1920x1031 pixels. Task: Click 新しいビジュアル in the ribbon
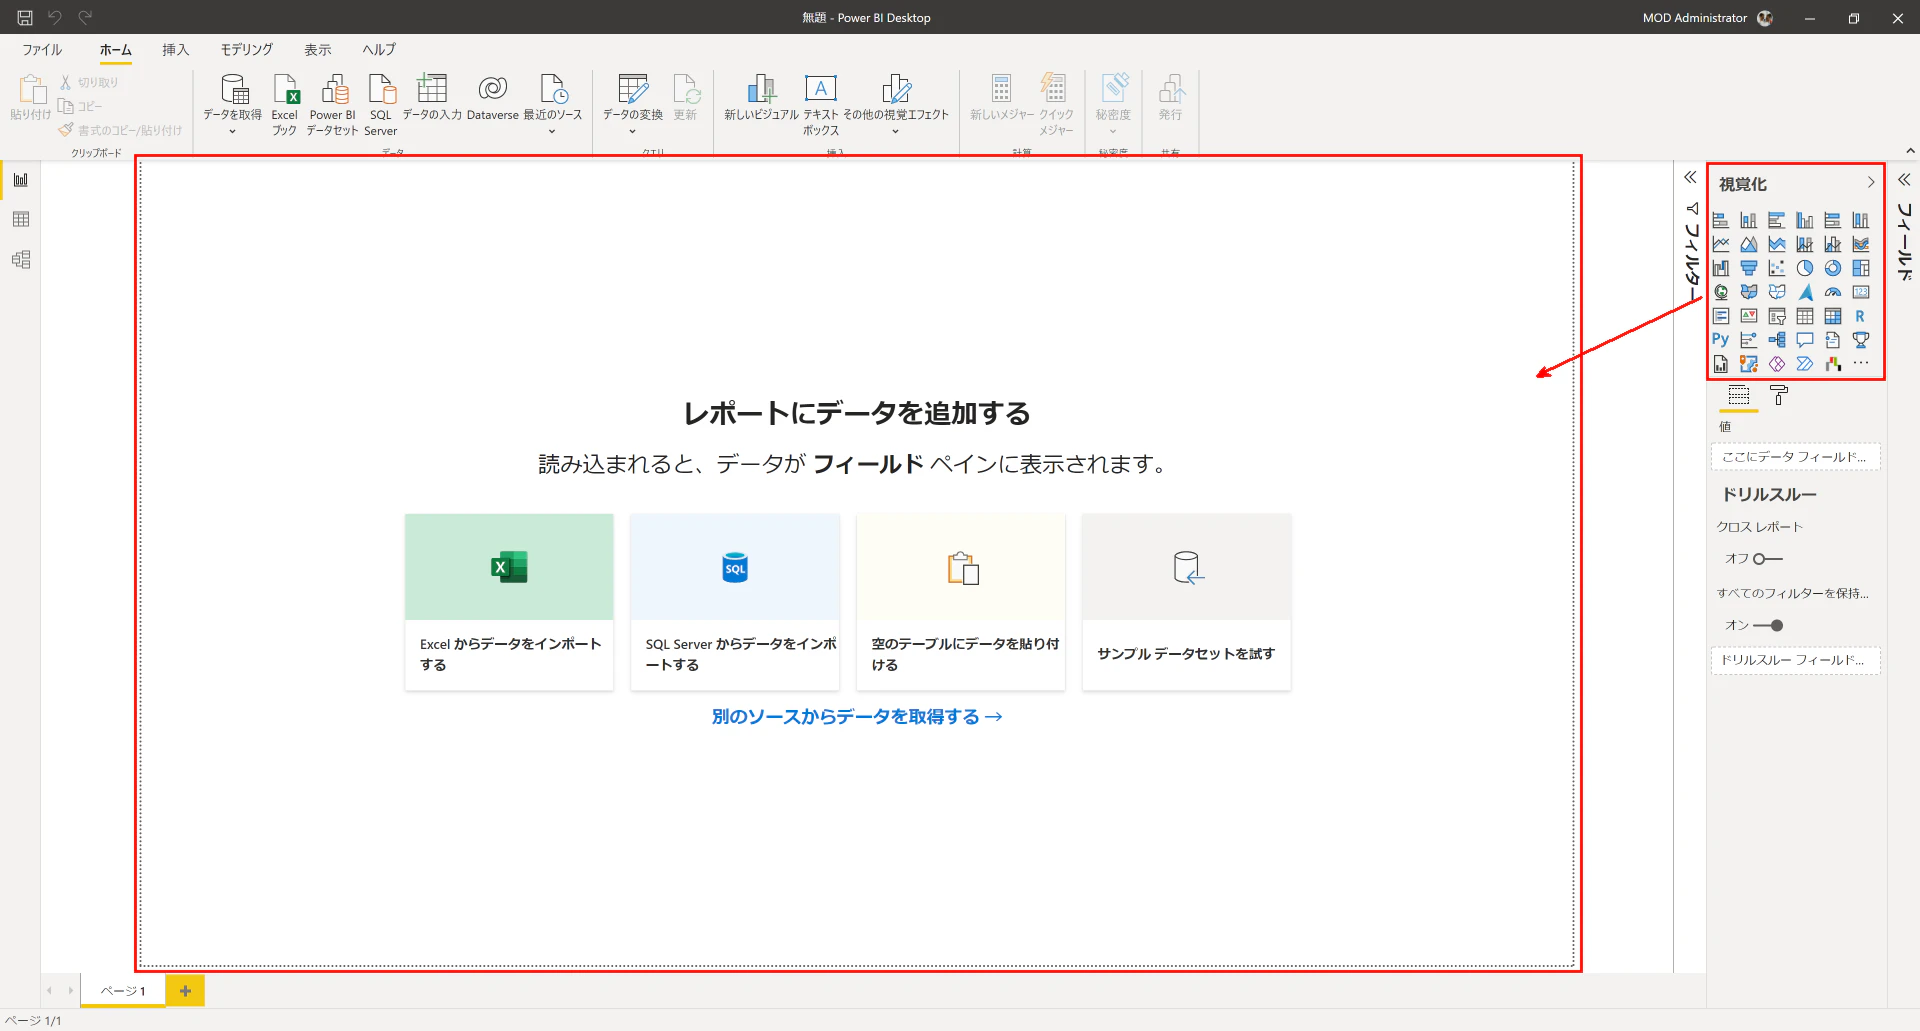762,98
